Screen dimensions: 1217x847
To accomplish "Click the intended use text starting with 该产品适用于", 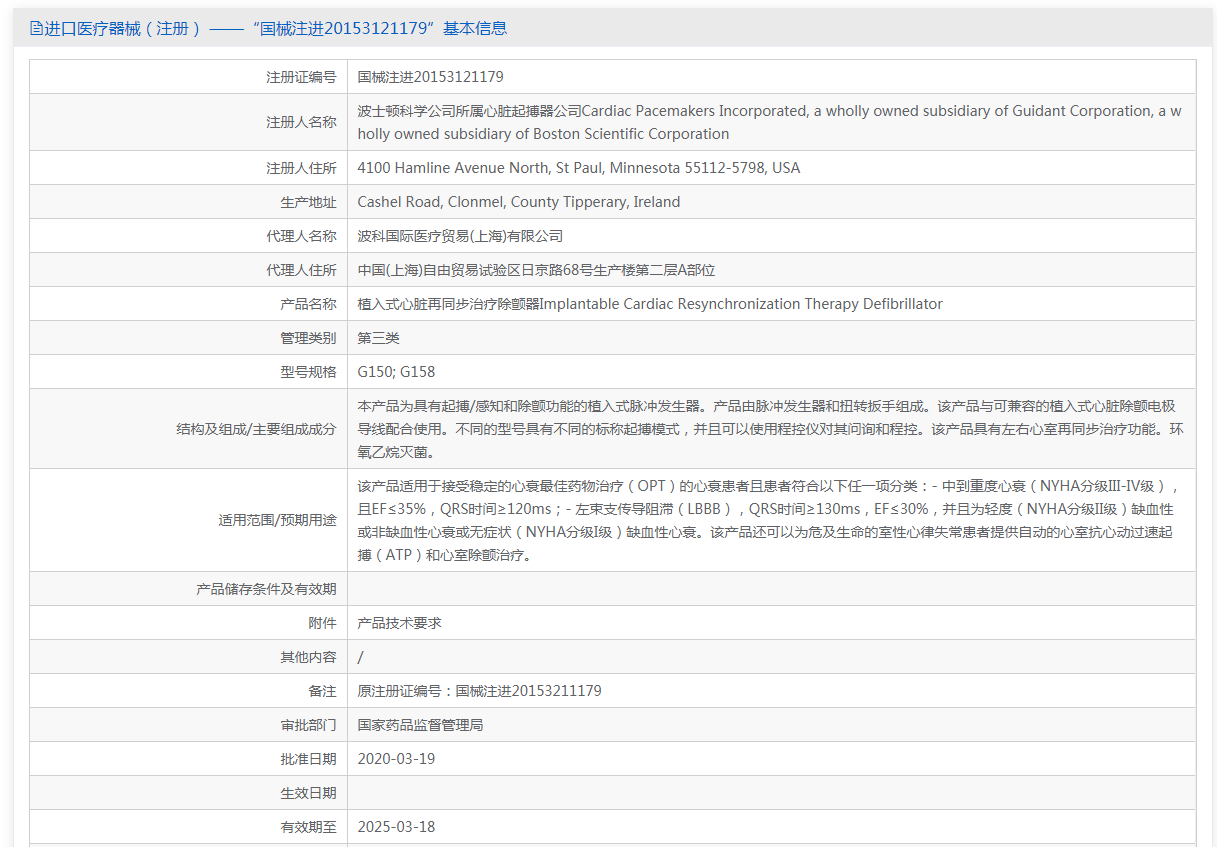I will [770, 520].
